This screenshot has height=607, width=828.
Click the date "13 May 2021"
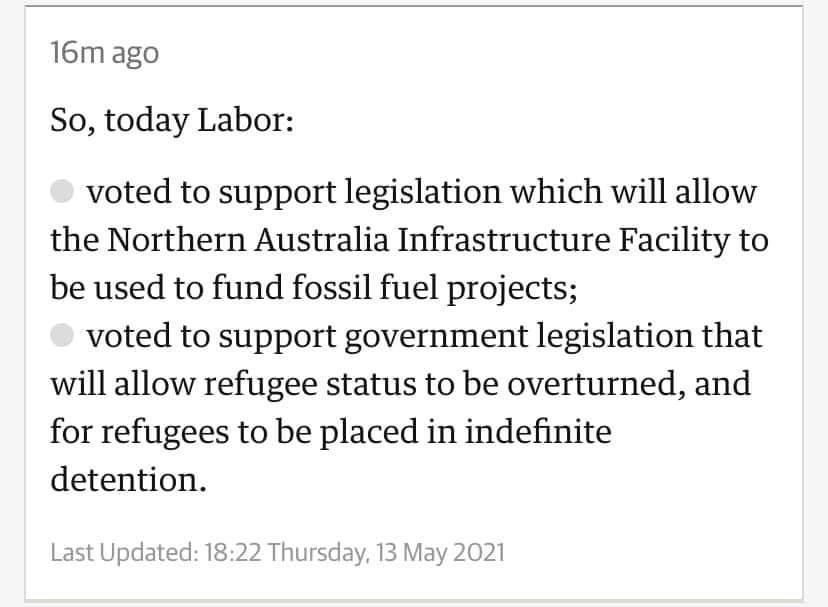(440, 553)
